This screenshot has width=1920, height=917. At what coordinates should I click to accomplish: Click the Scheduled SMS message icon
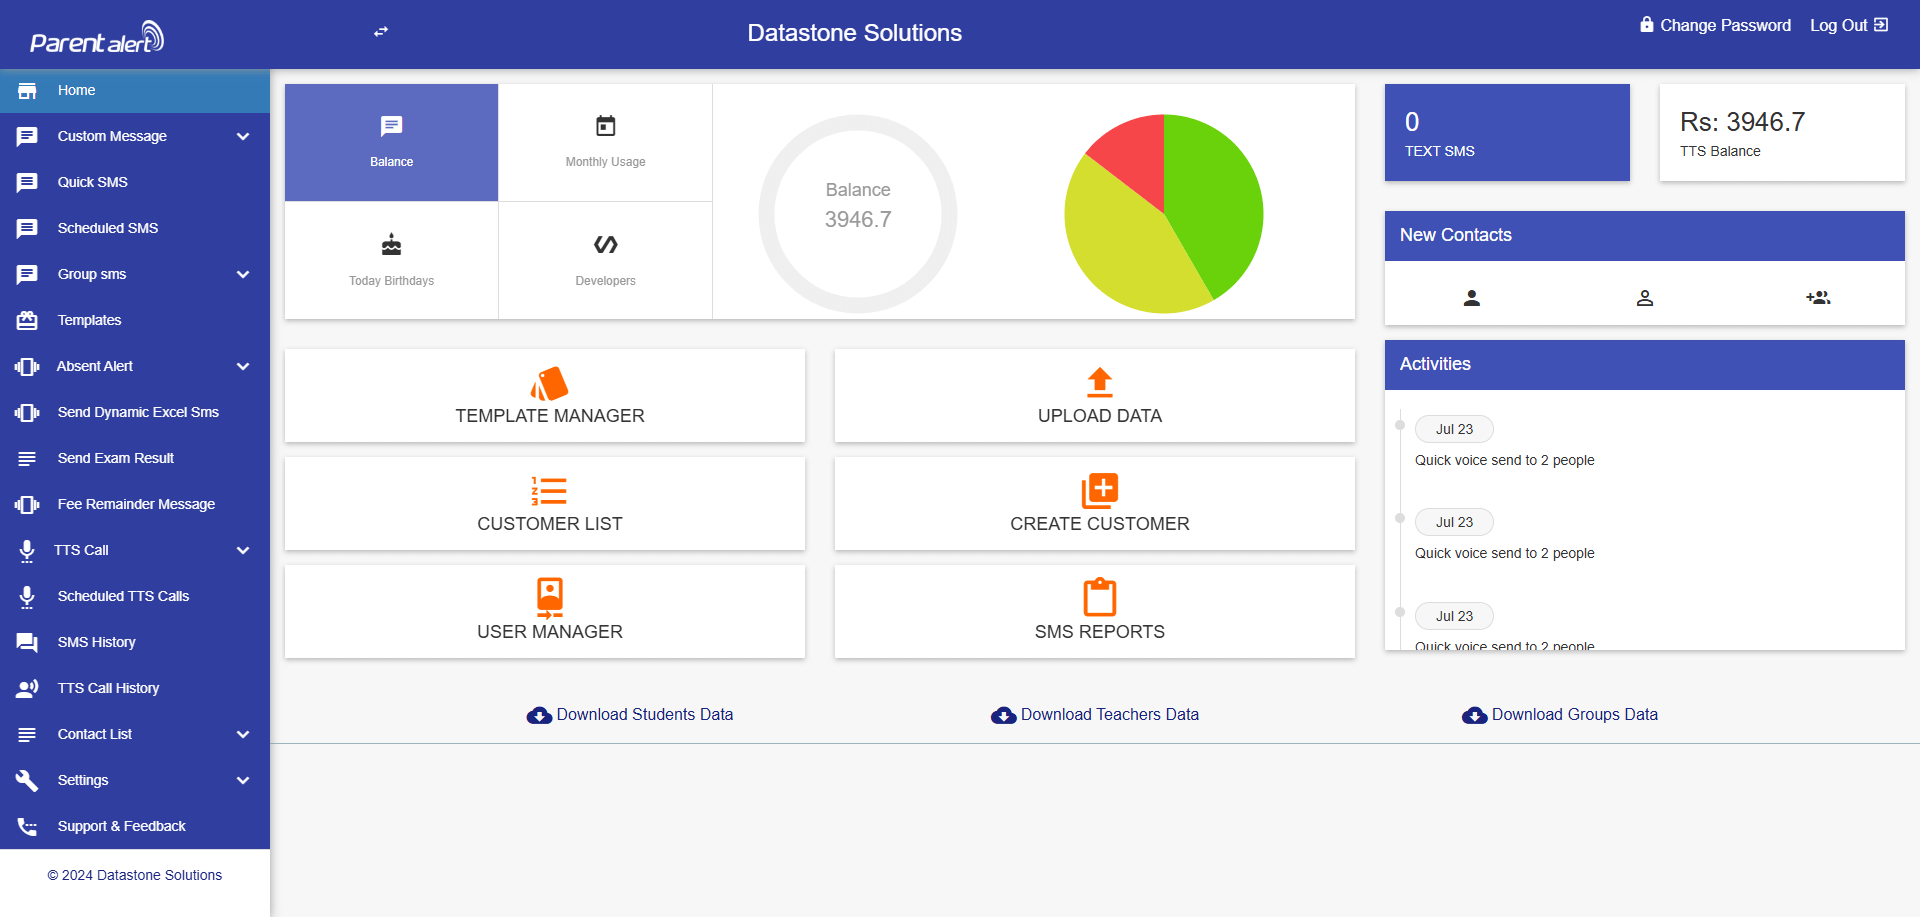27,229
